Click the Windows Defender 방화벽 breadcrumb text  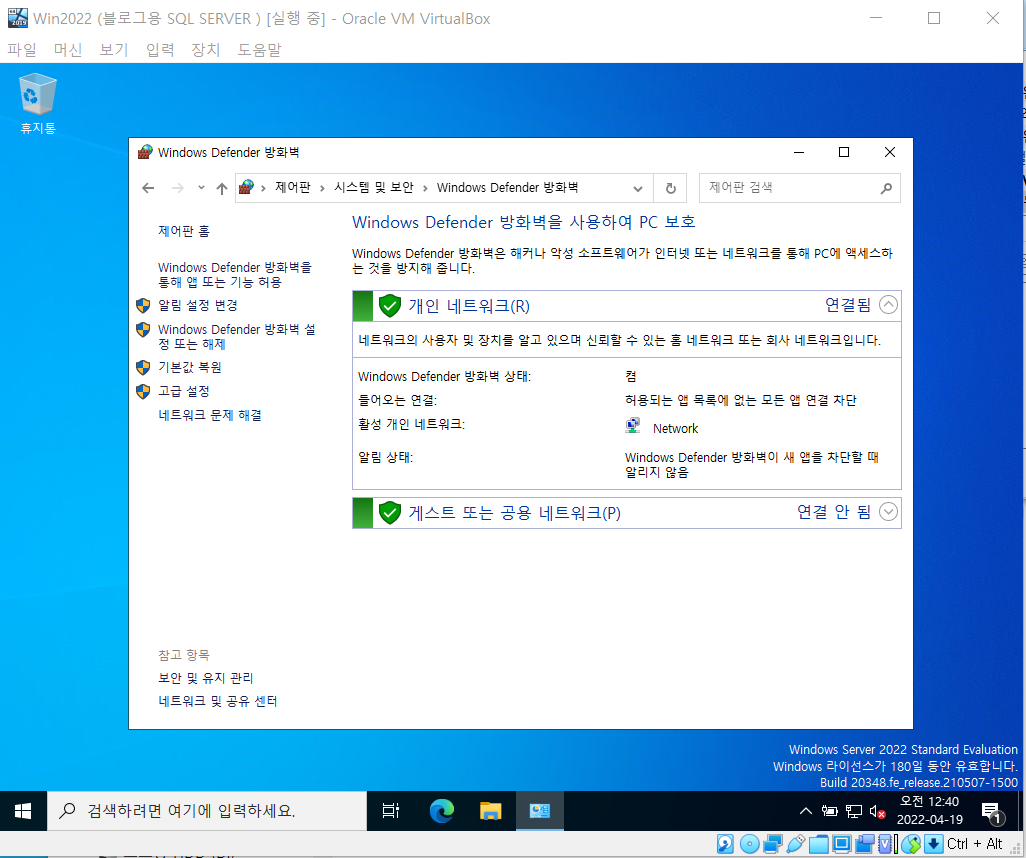tap(507, 188)
